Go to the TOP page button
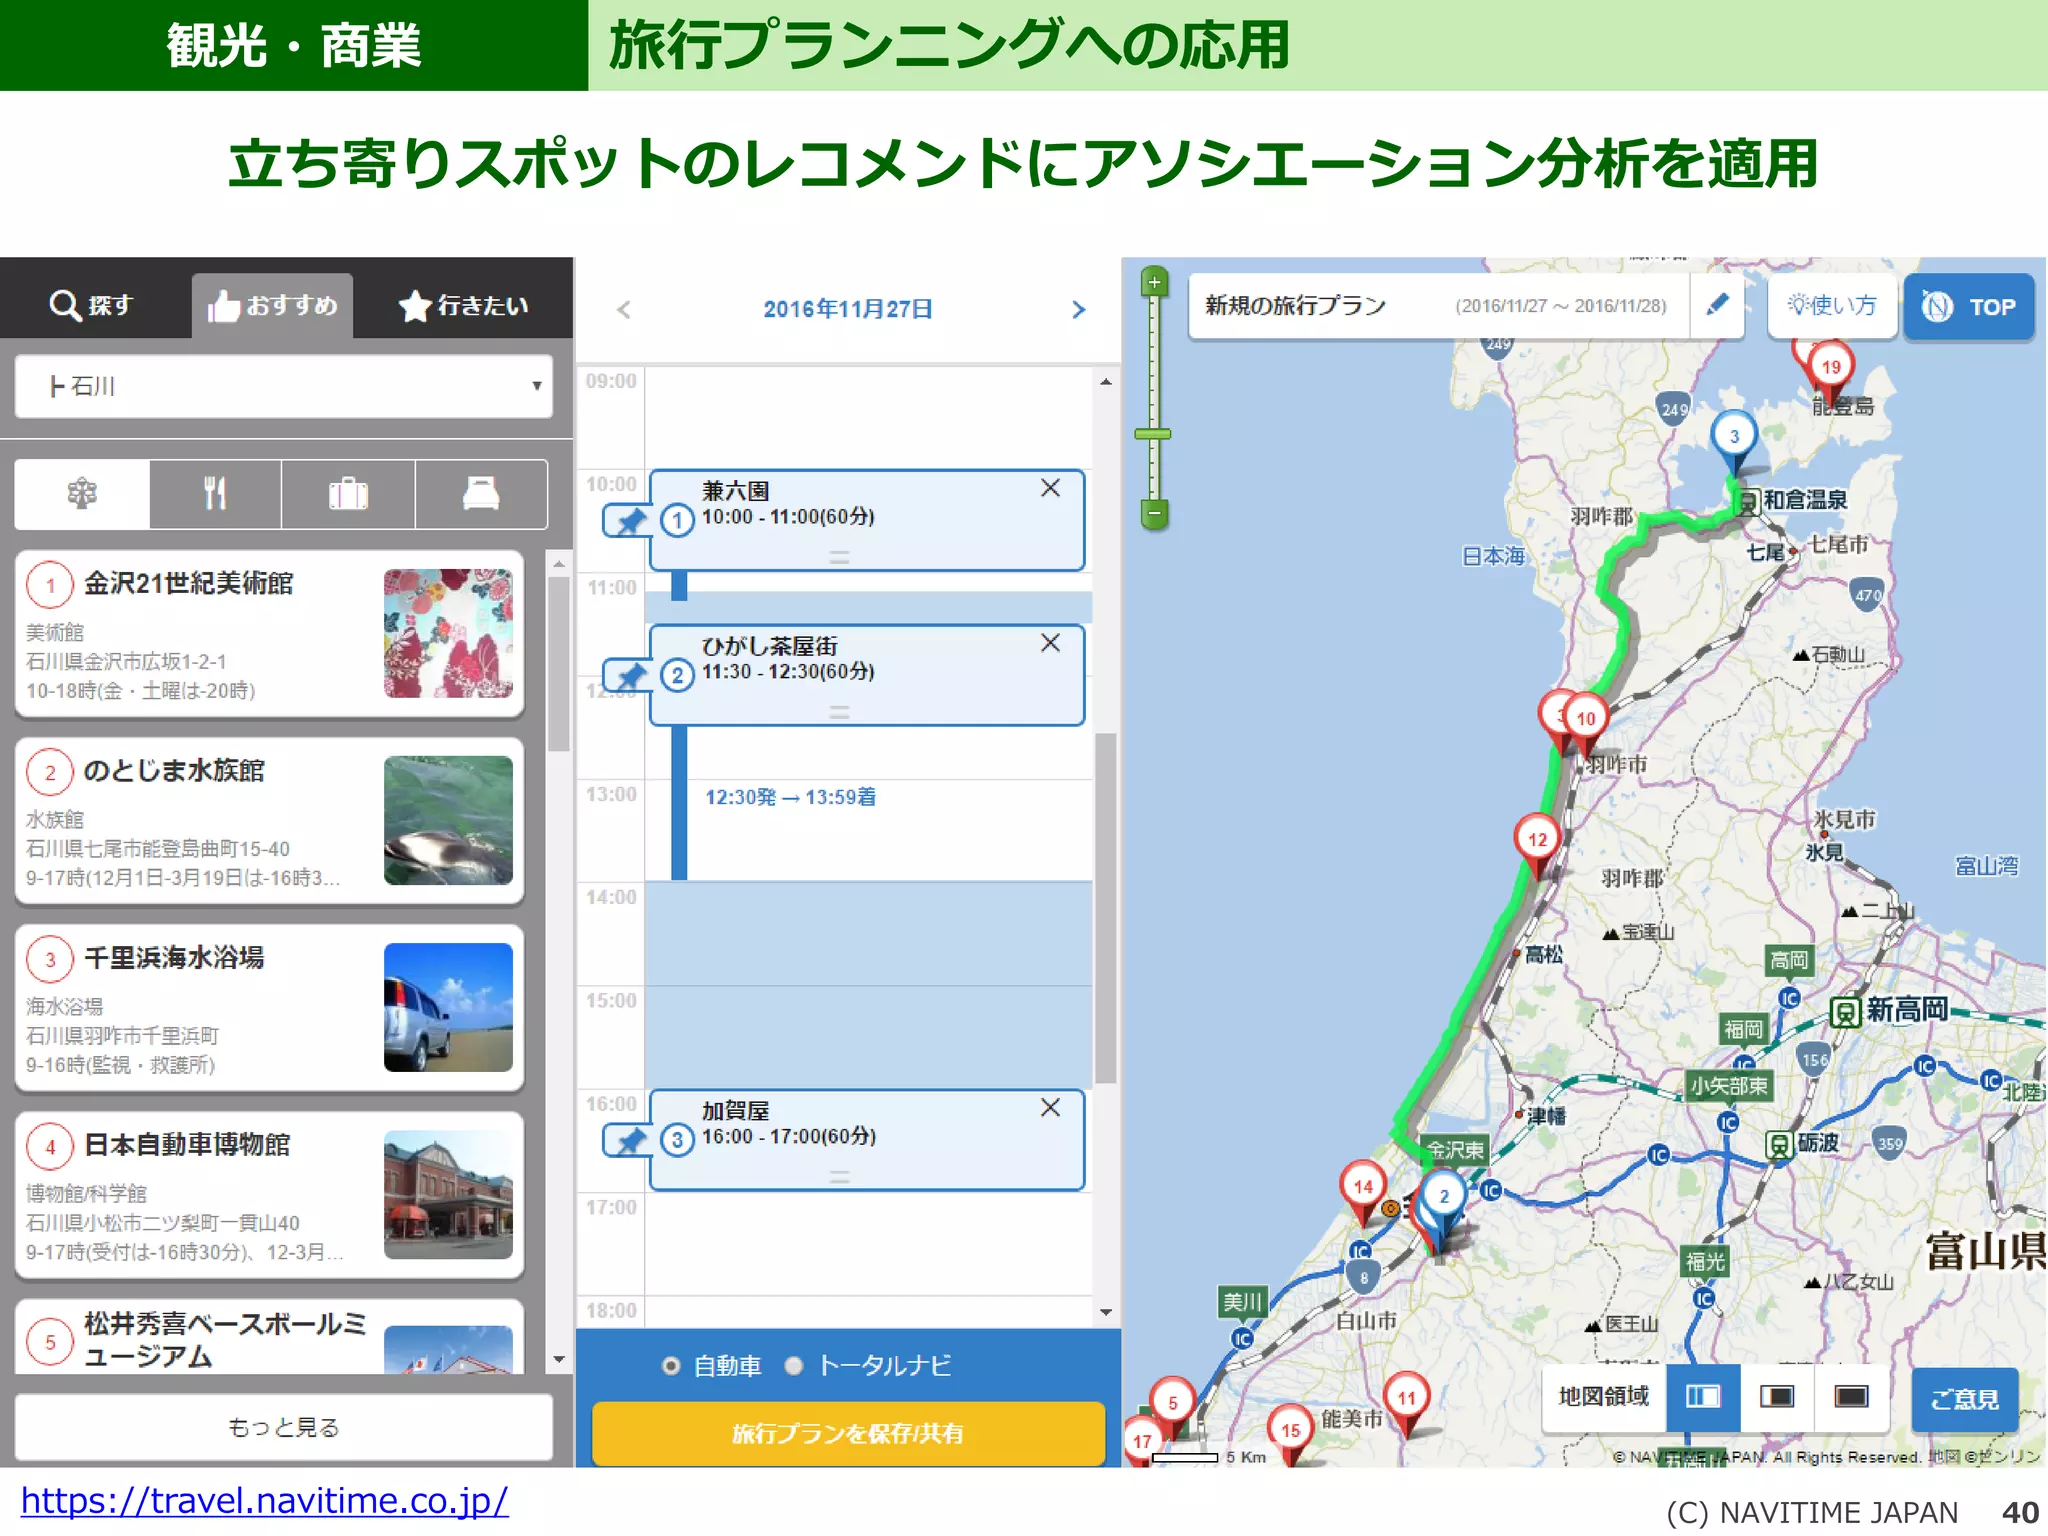2048x1536 pixels. tap(1969, 306)
